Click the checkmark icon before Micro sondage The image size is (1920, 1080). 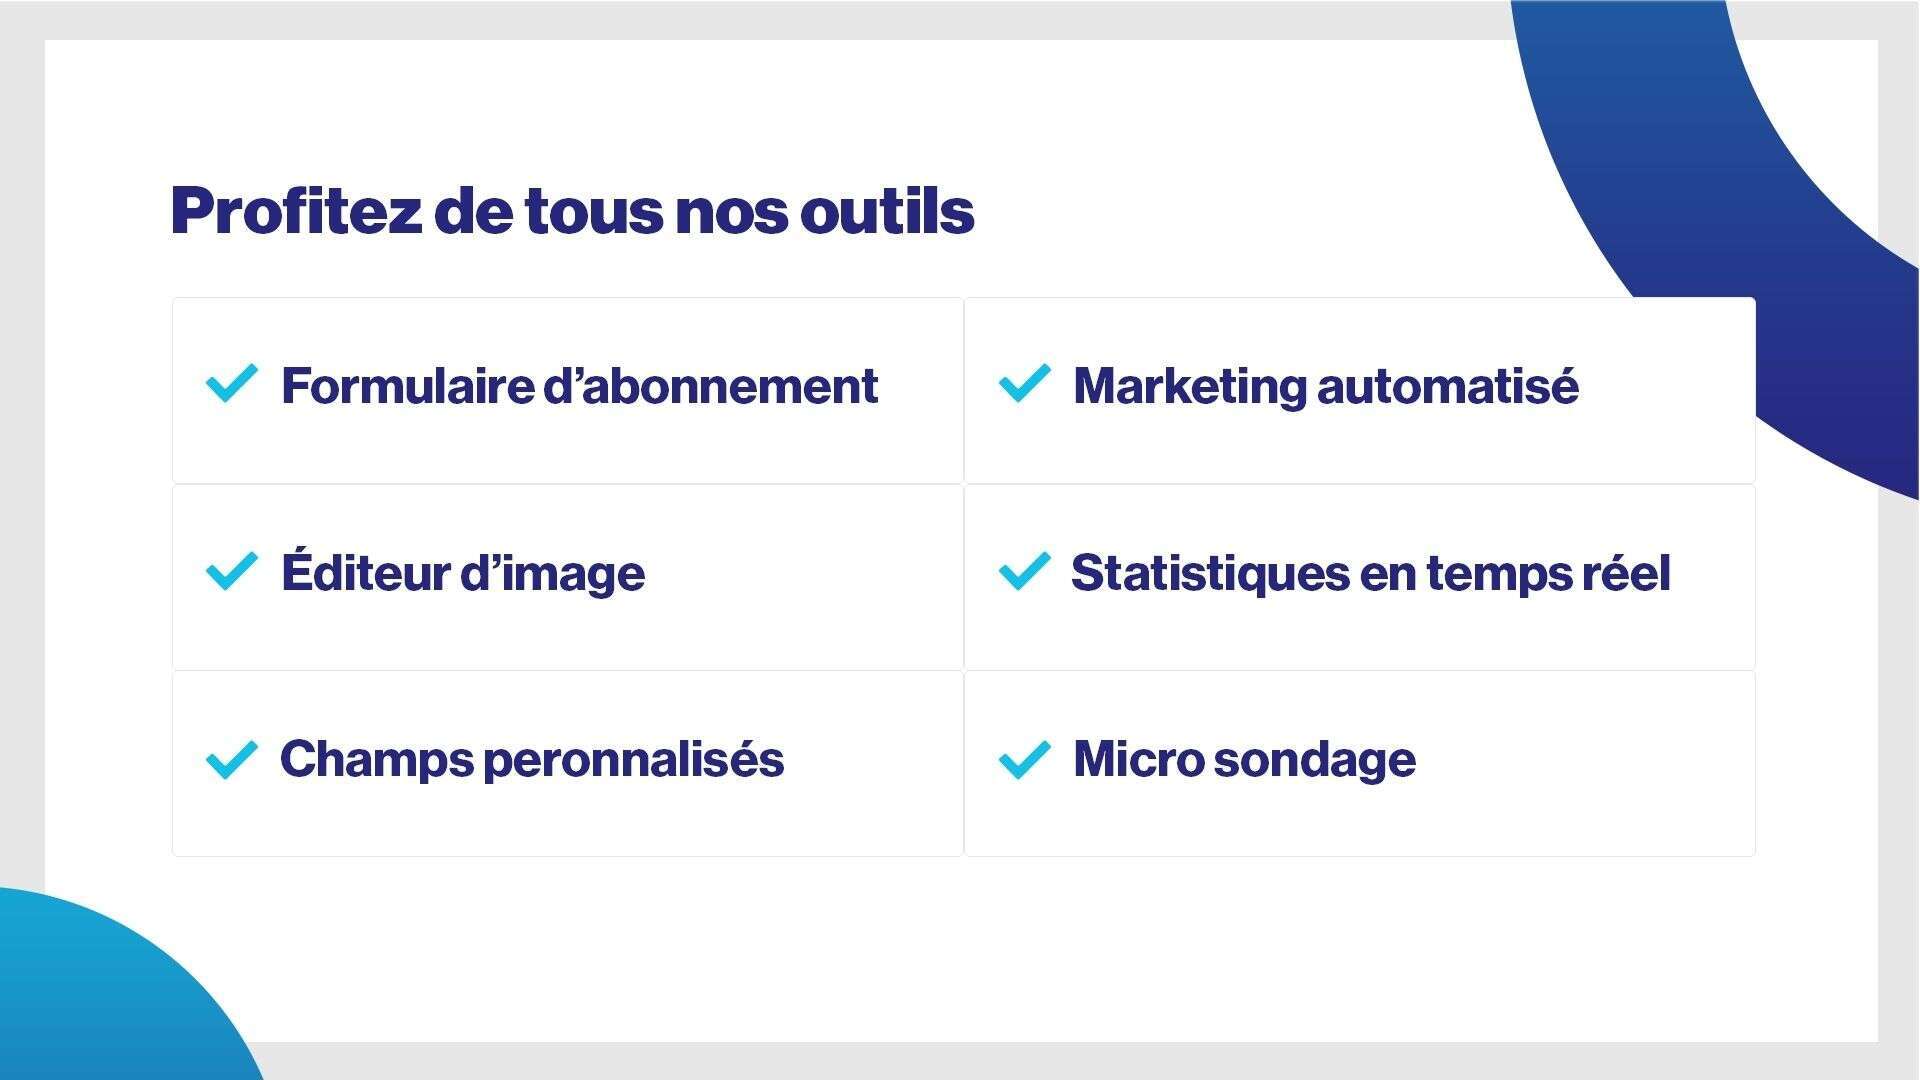tap(1024, 759)
